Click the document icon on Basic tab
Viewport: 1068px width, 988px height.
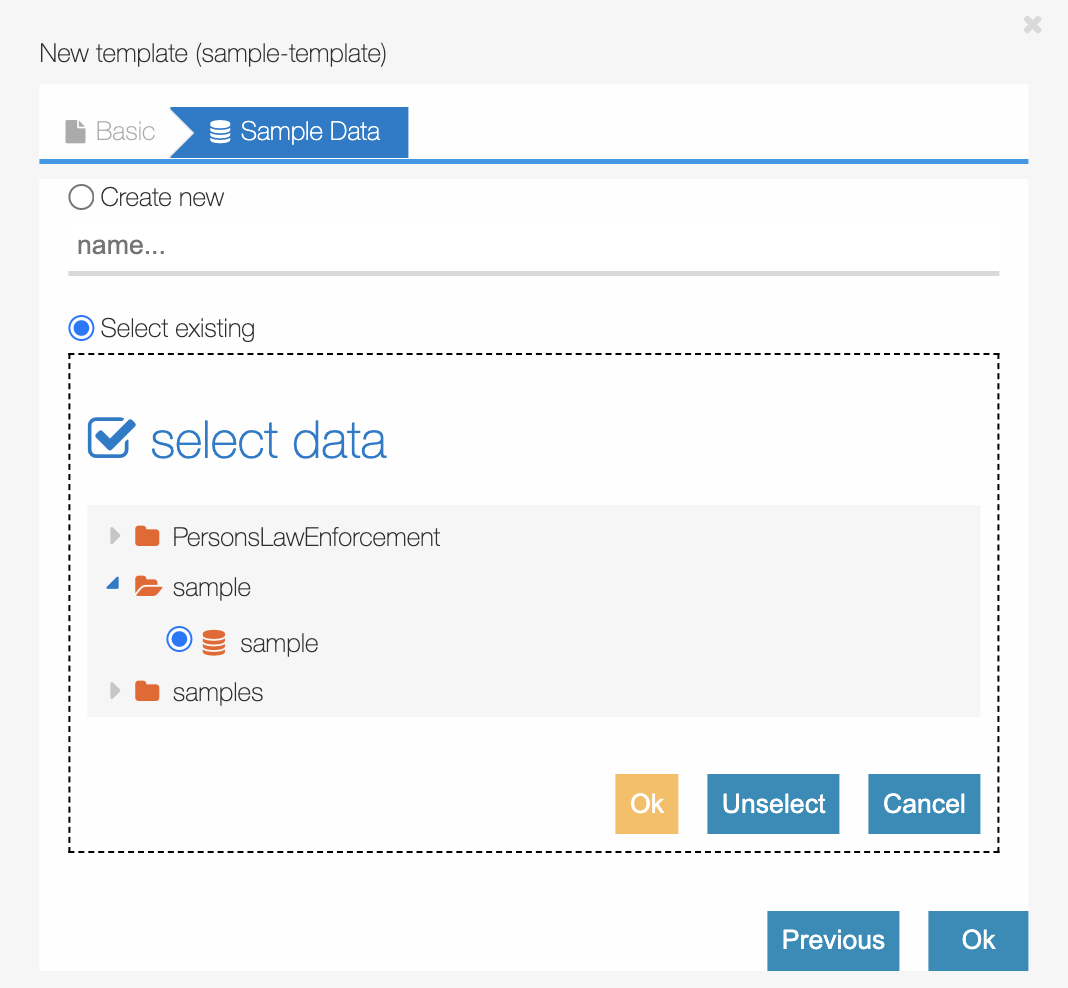(x=76, y=130)
